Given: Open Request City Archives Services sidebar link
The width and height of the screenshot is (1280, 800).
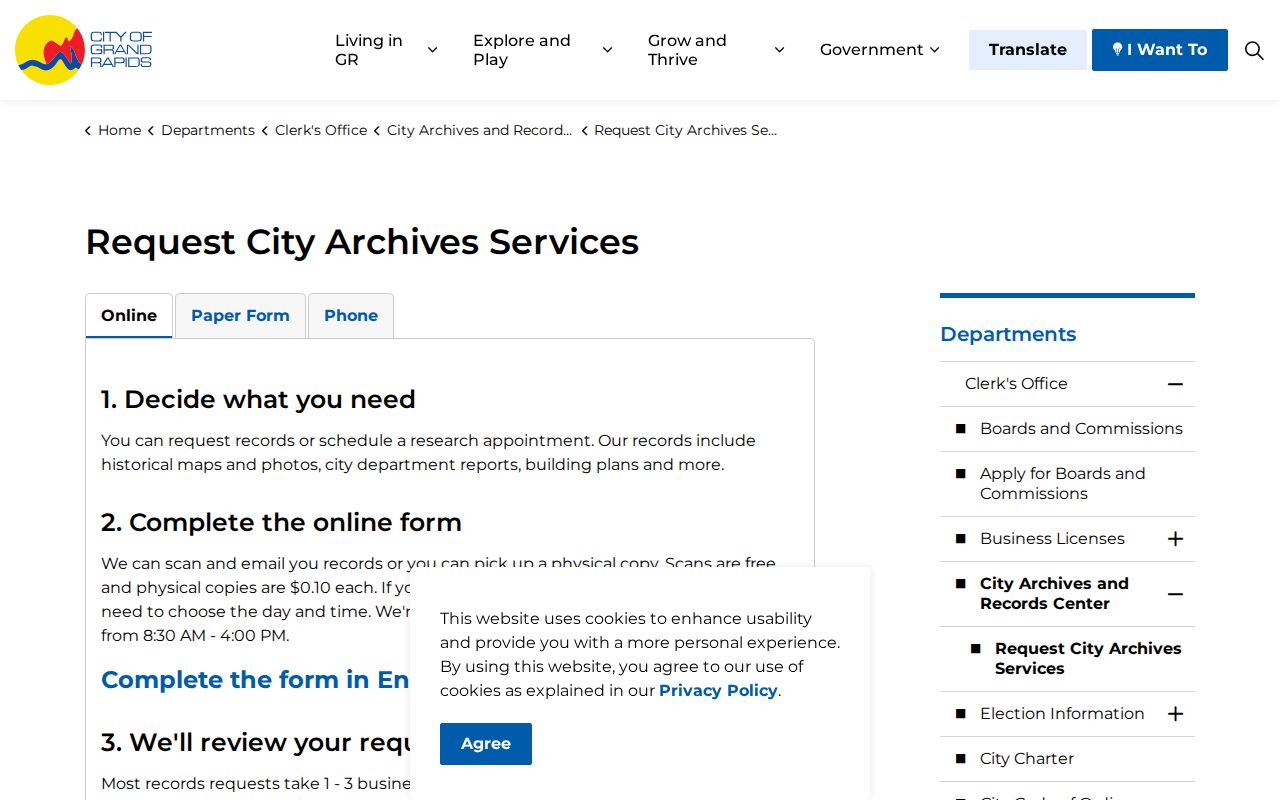Looking at the screenshot, I should [1088, 659].
